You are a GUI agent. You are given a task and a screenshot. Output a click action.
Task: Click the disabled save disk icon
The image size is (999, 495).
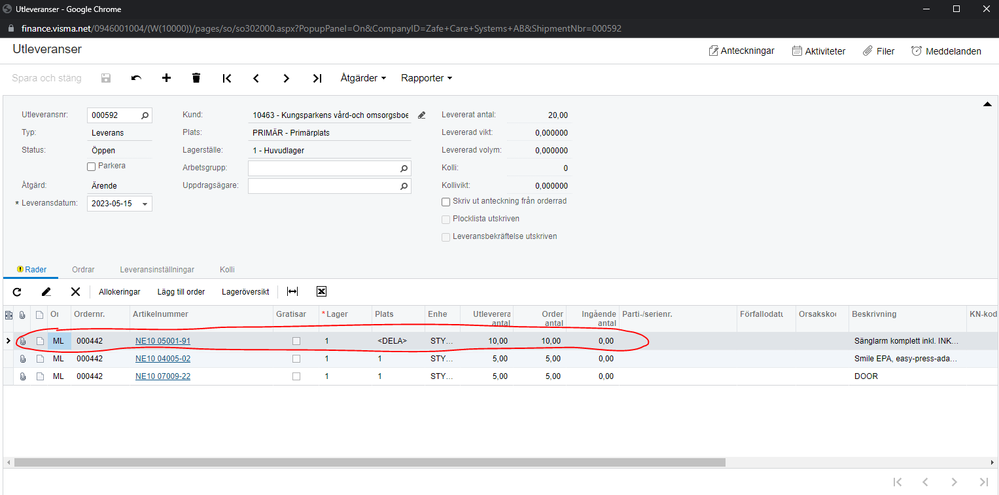tap(106, 78)
